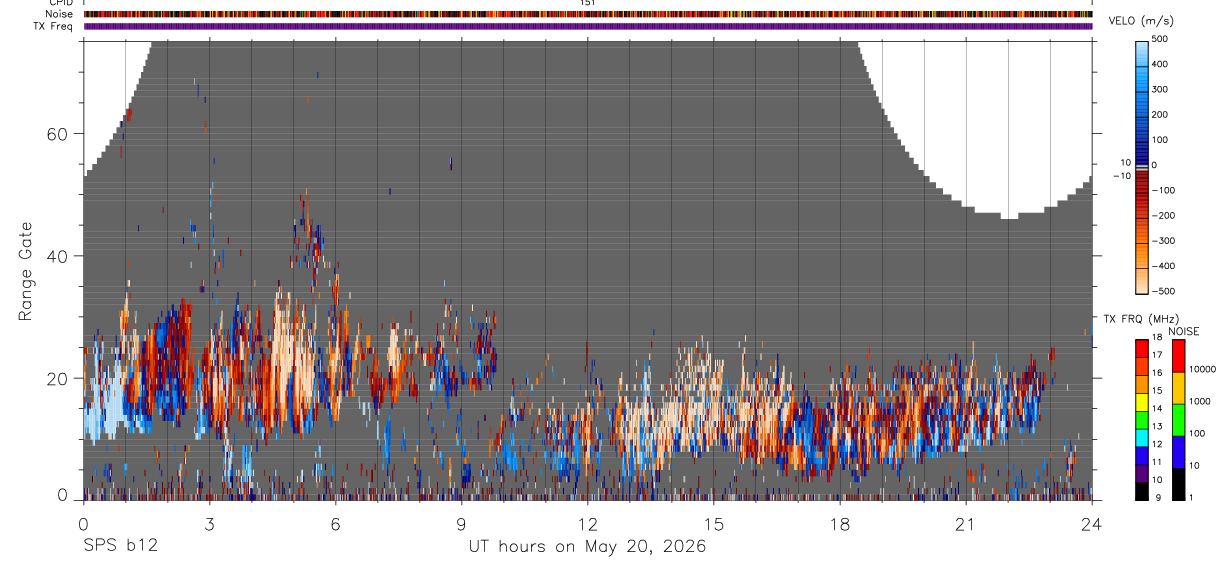The image size is (1228, 567).
Task: Click the Noise color strip along top
Action: coord(588,14)
